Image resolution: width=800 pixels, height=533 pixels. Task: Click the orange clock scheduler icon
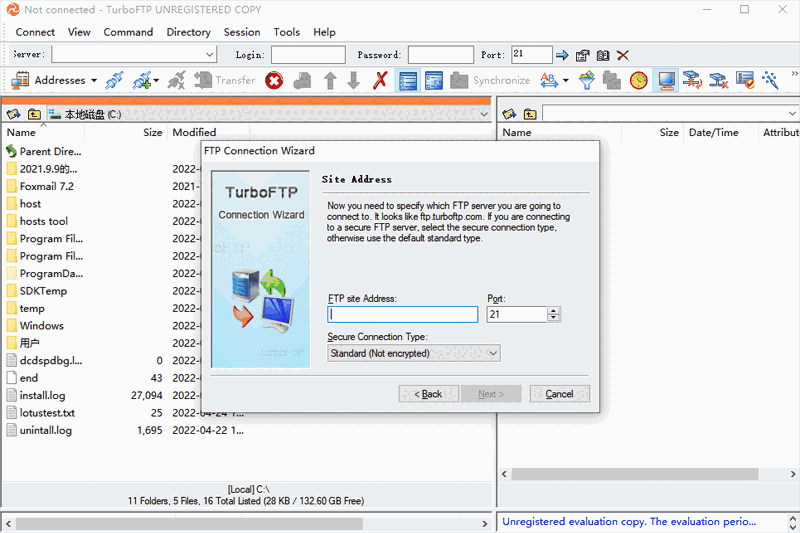[x=638, y=81]
